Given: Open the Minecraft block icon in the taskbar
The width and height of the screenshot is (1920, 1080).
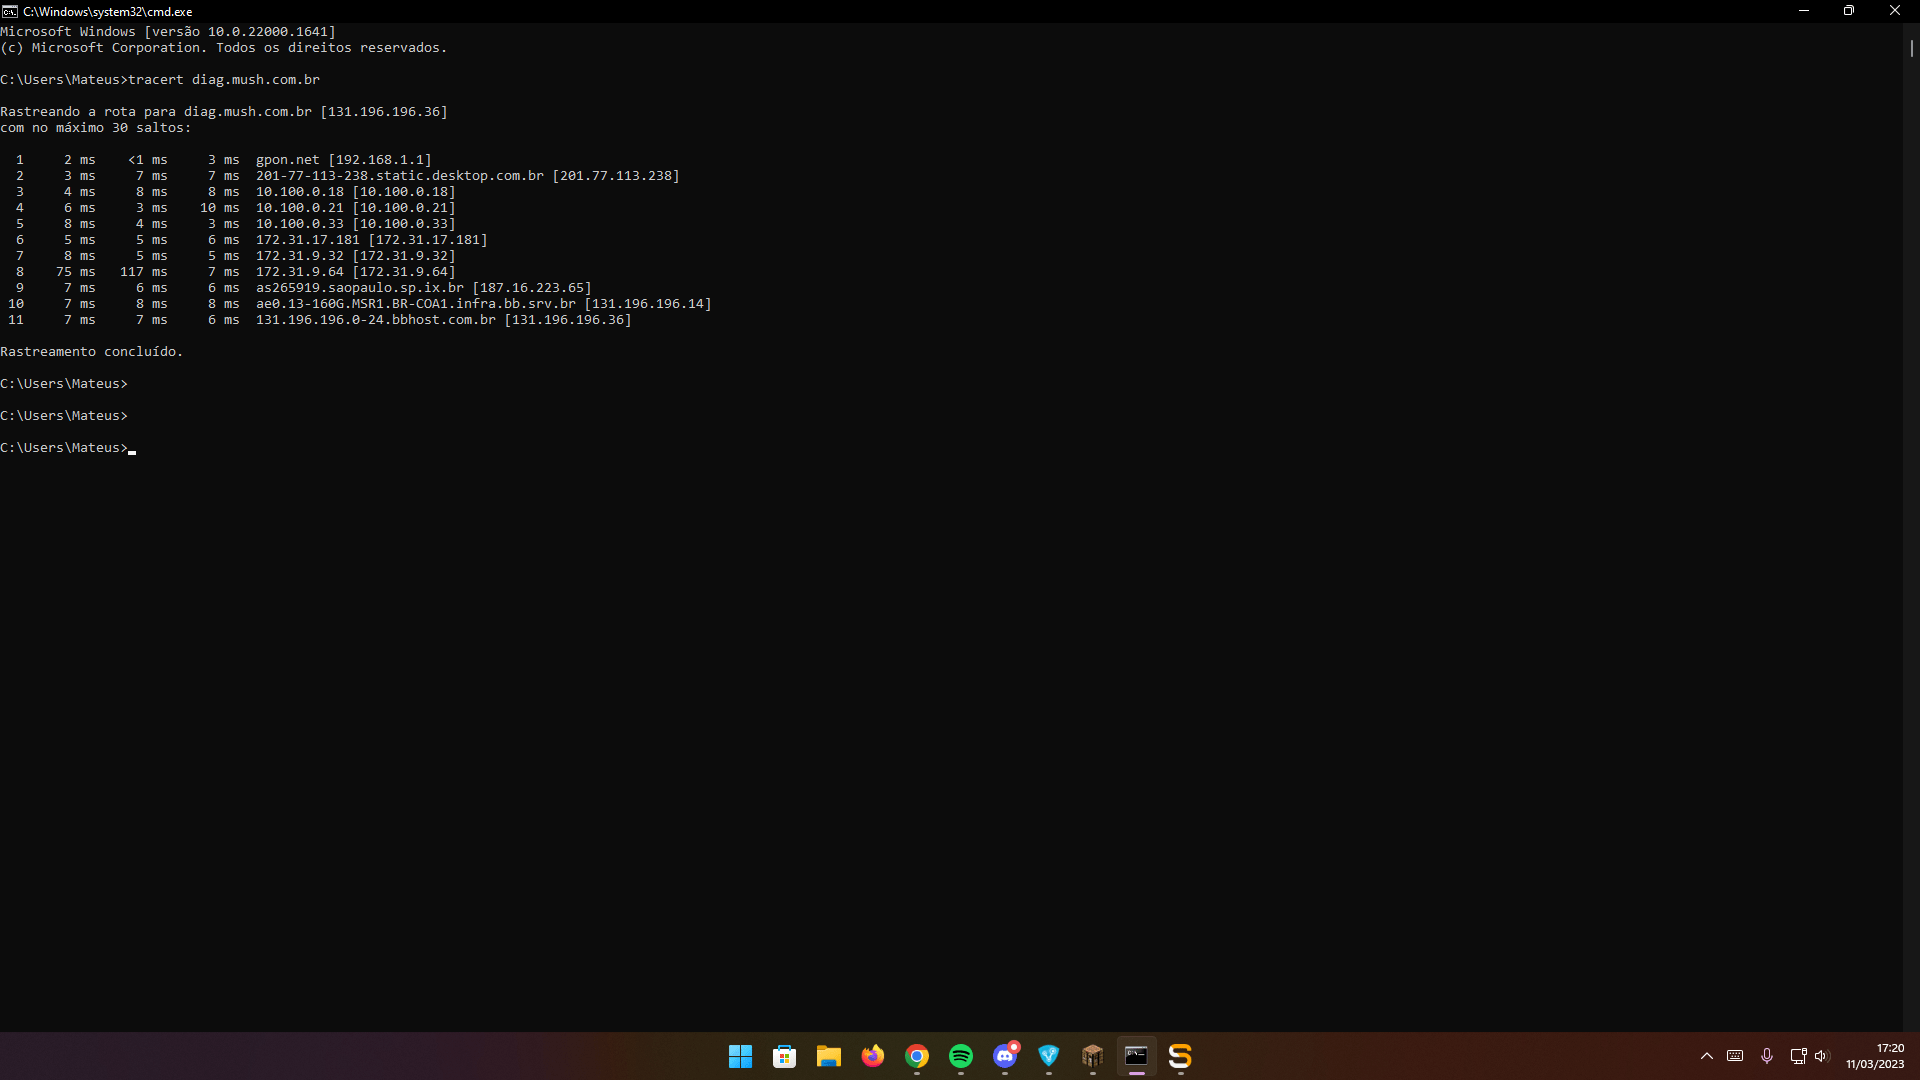Looking at the screenshot, I should click(1092, 1056).
